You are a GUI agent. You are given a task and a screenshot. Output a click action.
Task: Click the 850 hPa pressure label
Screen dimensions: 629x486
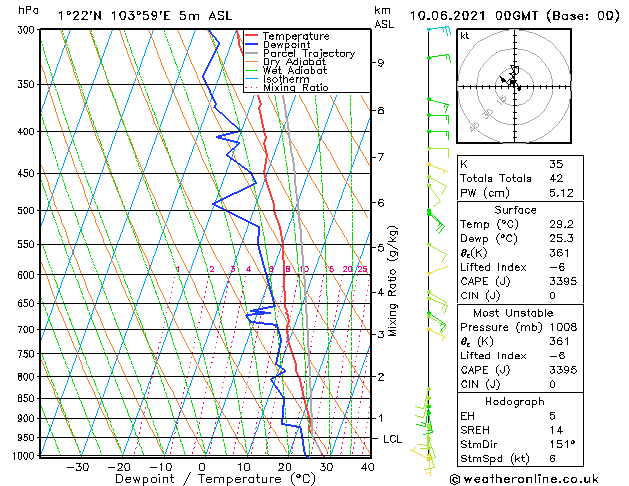pyautogui.click(x=28, y=398)
